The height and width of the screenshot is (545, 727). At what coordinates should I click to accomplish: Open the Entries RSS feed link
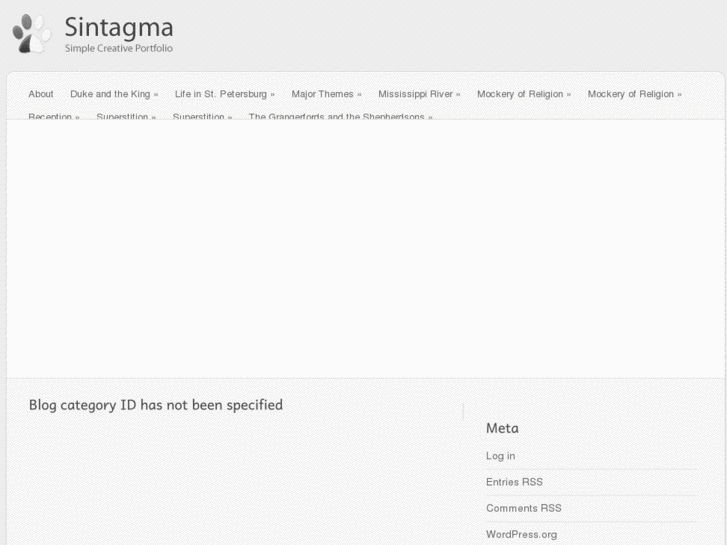[514, 482]
